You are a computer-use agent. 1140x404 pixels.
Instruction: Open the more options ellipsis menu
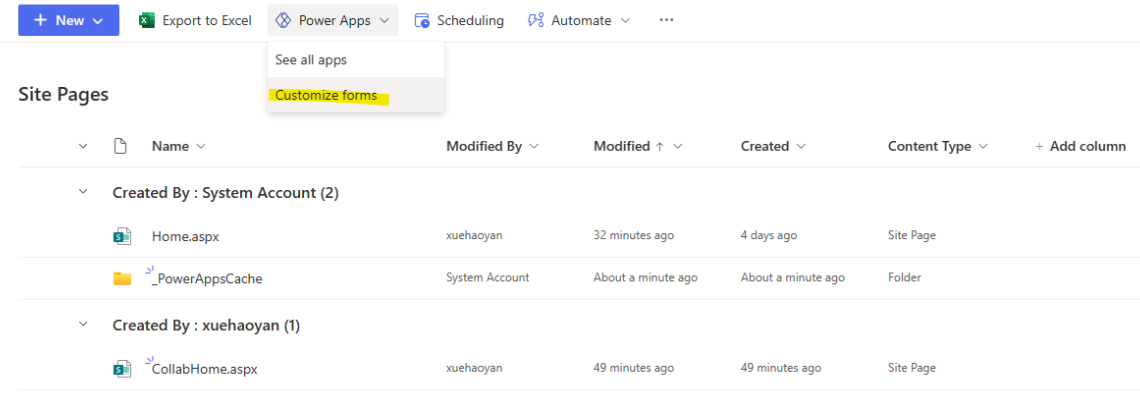(666, 20)
